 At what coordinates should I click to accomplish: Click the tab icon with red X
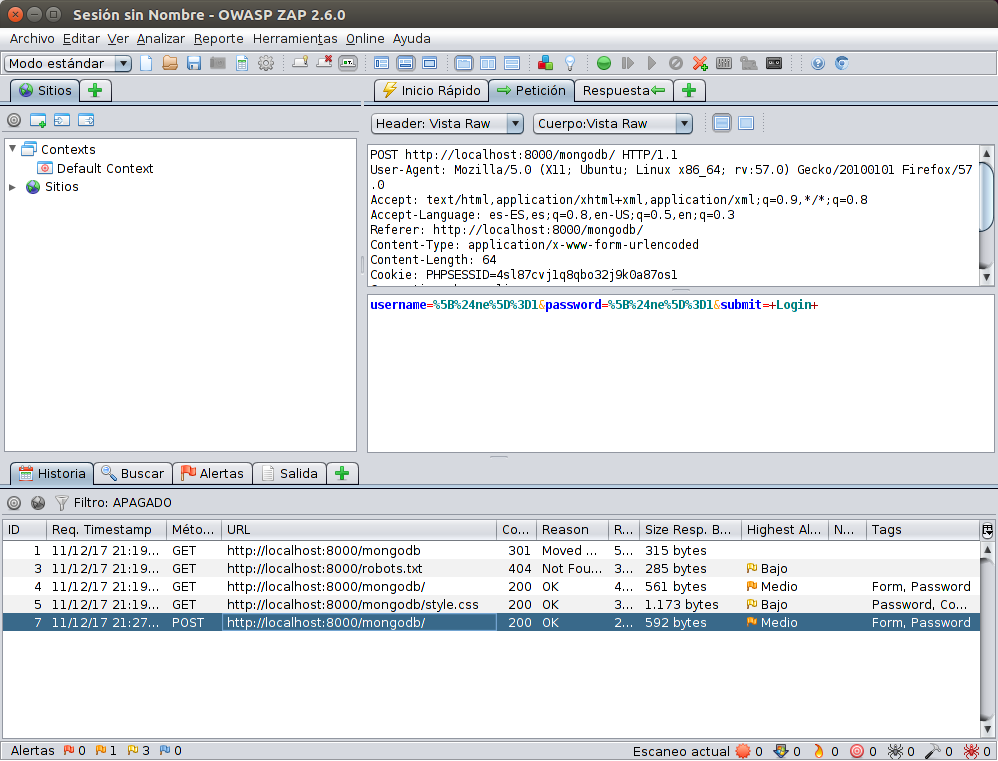pyautogui.click(x=324, y=63)
